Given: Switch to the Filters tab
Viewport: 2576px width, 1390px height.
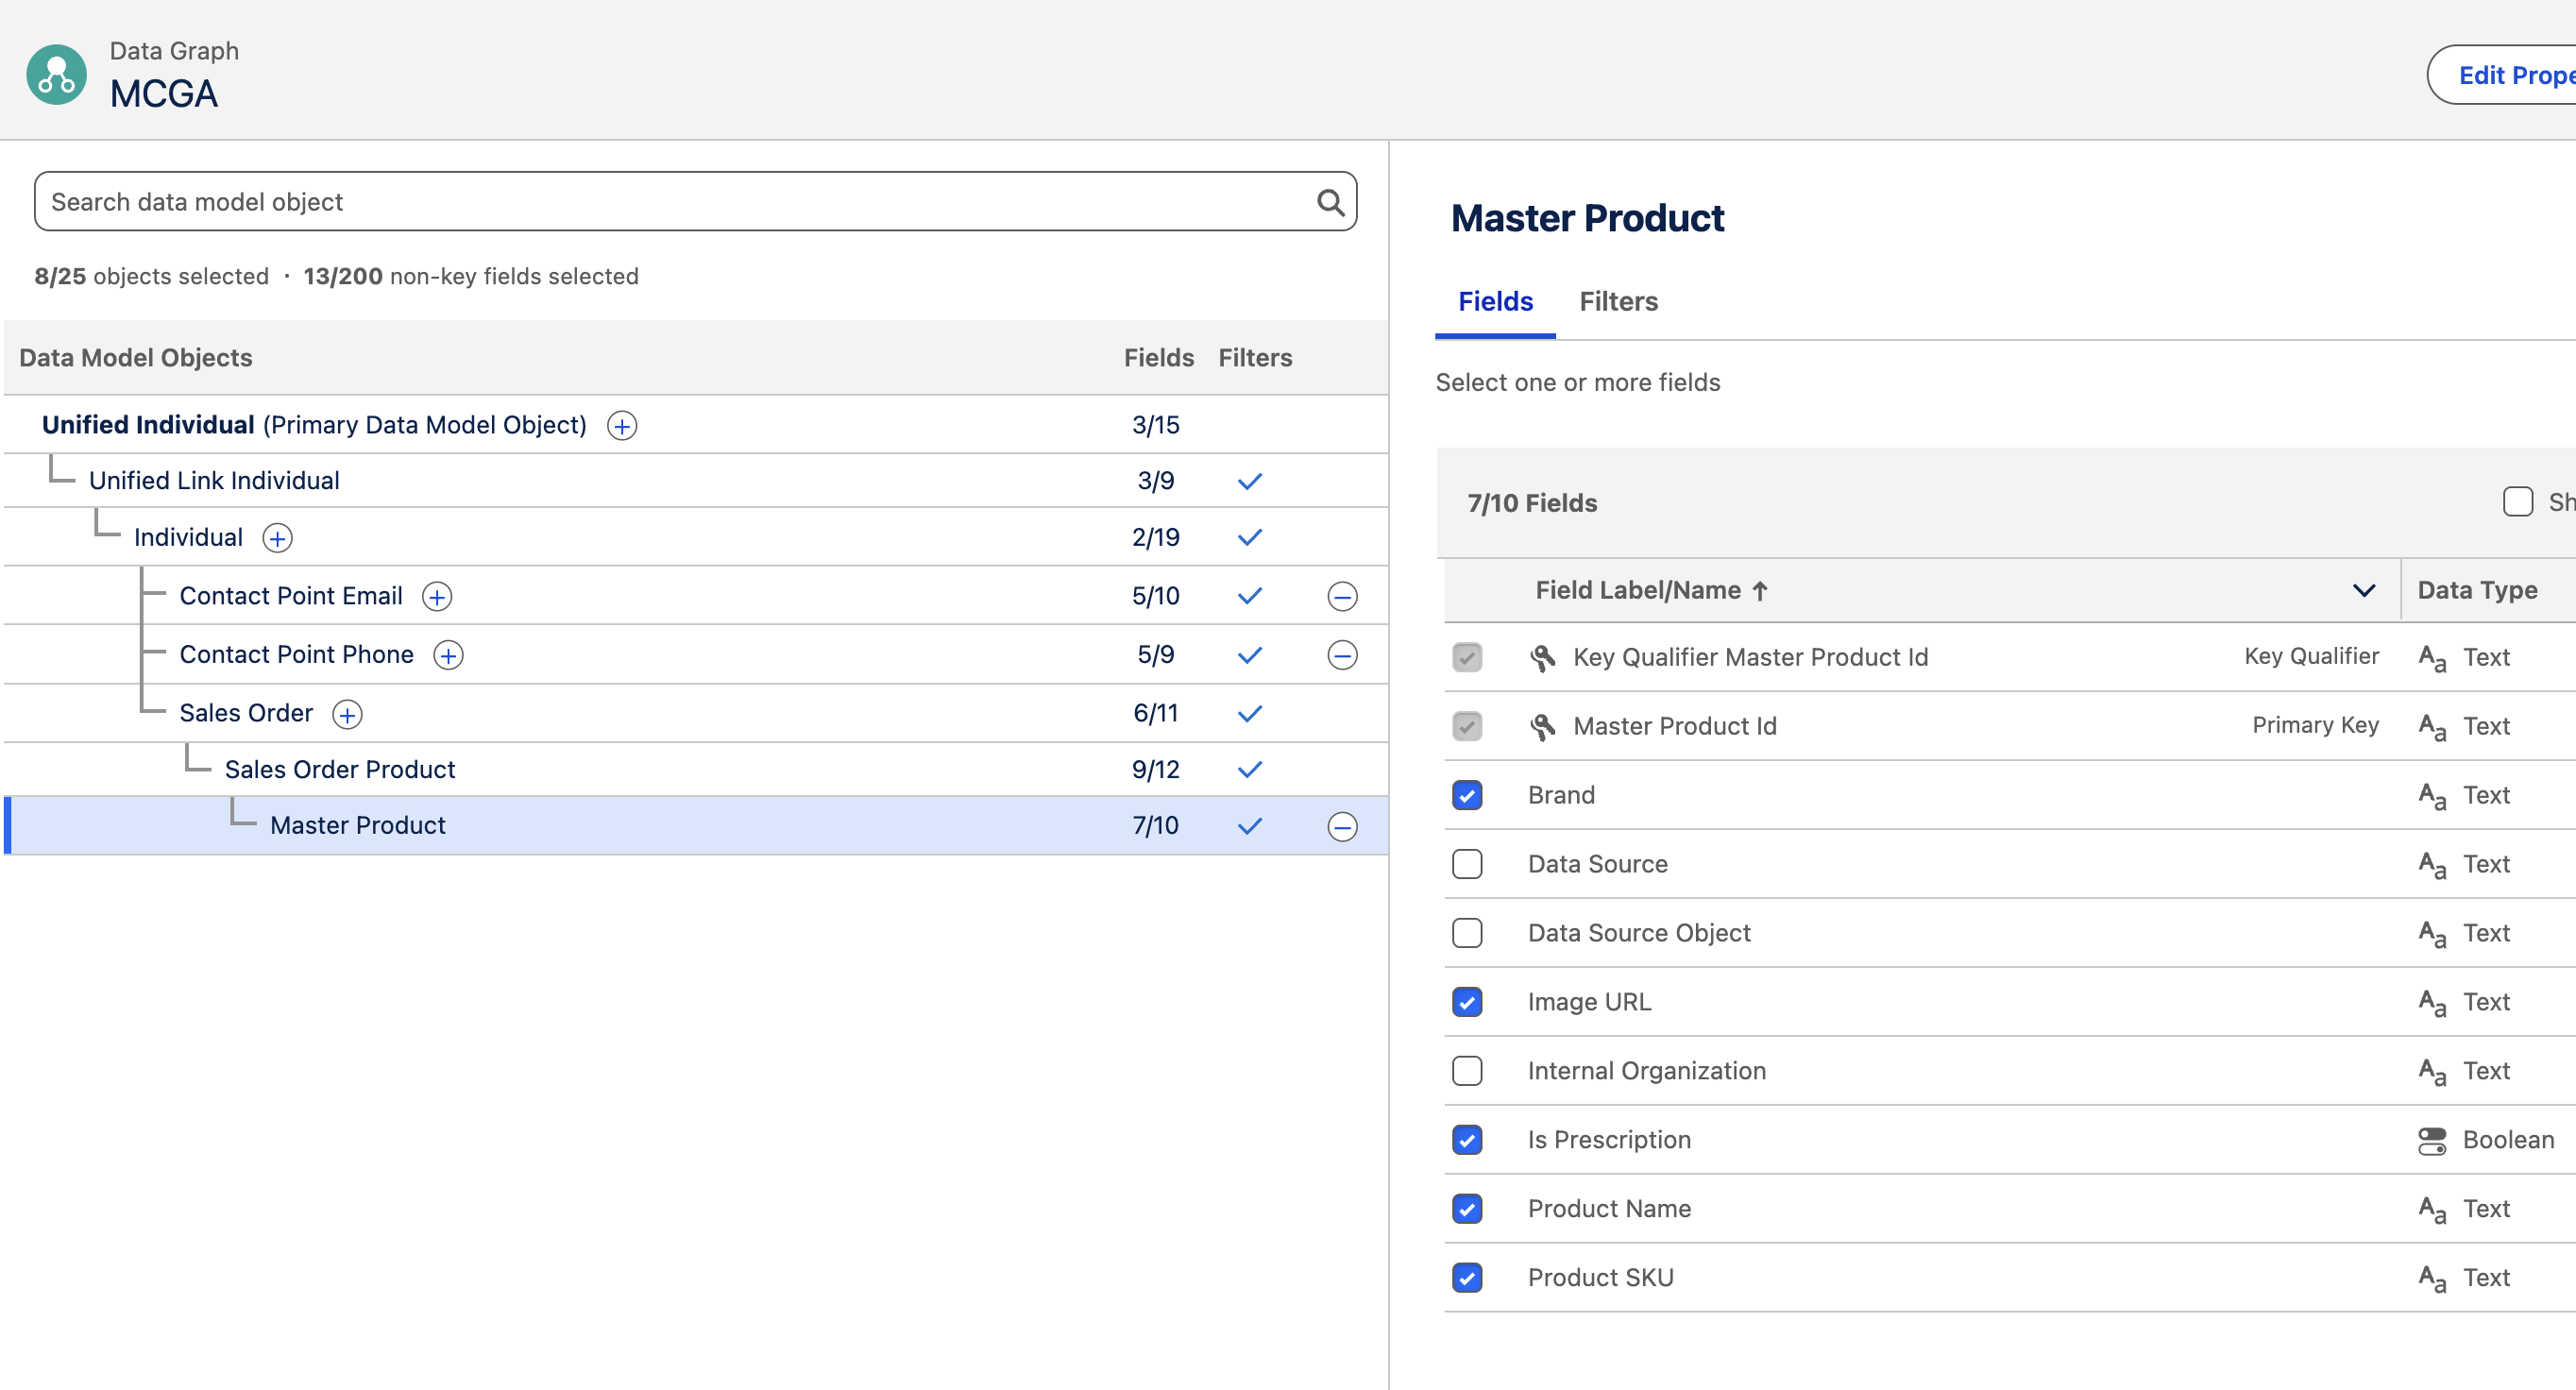Looking at the screenshot, I should click(x=1618, y=301).
